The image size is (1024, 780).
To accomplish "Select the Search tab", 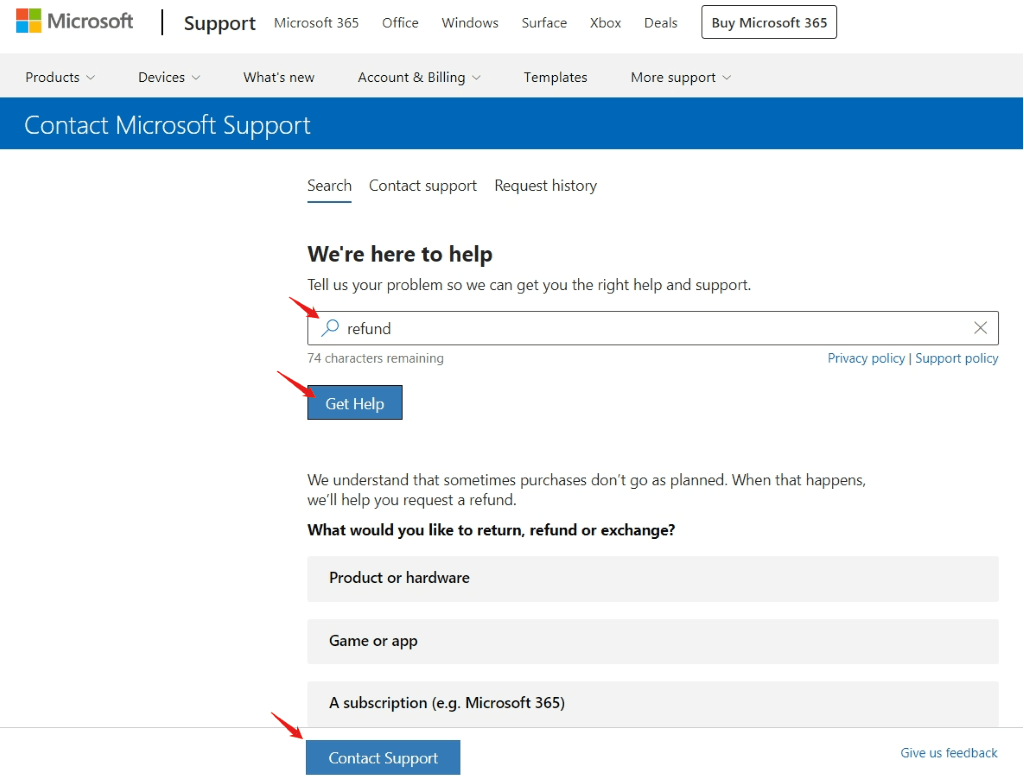I will (x=329, y=186).
